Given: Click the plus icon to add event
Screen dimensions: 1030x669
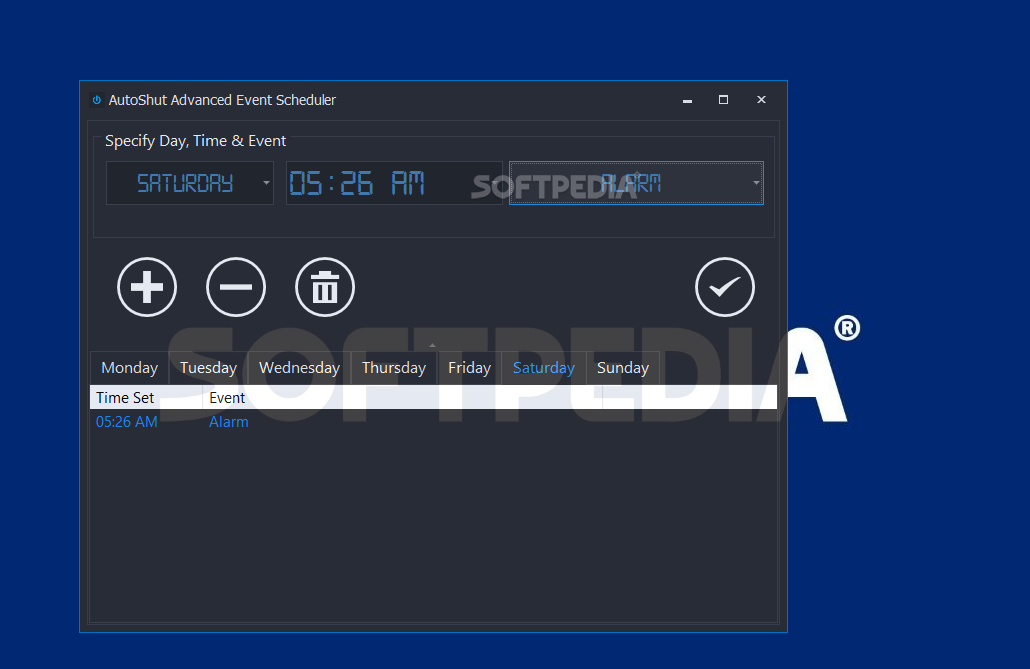Looking at the screenshot, I should point(146,287).
